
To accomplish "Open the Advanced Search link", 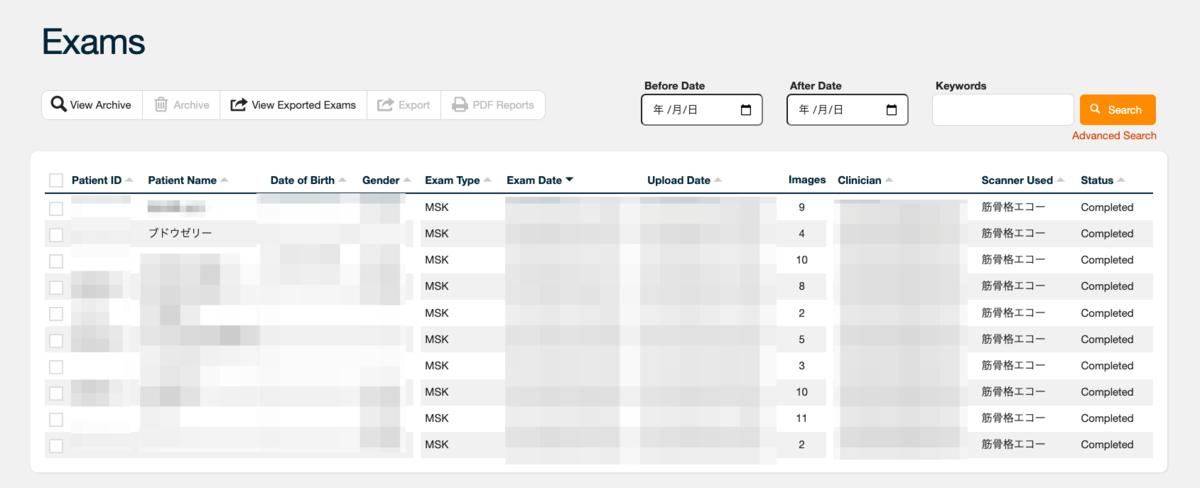I will tap(1114, 135).
